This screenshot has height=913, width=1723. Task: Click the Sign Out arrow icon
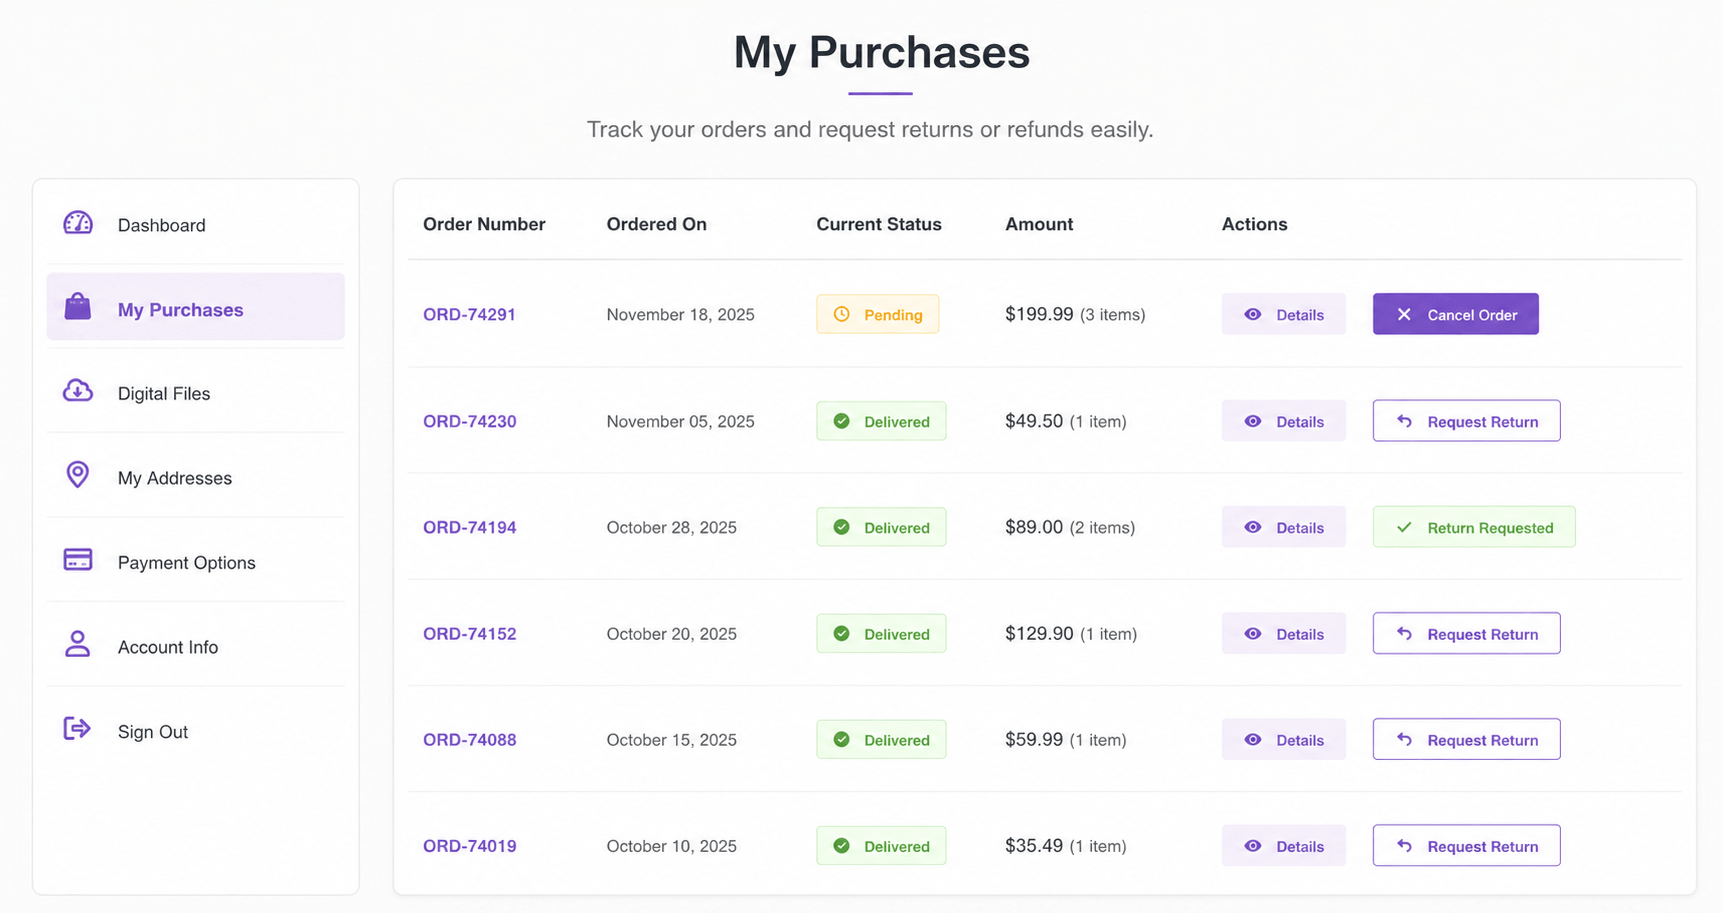[x=77, y=728]
